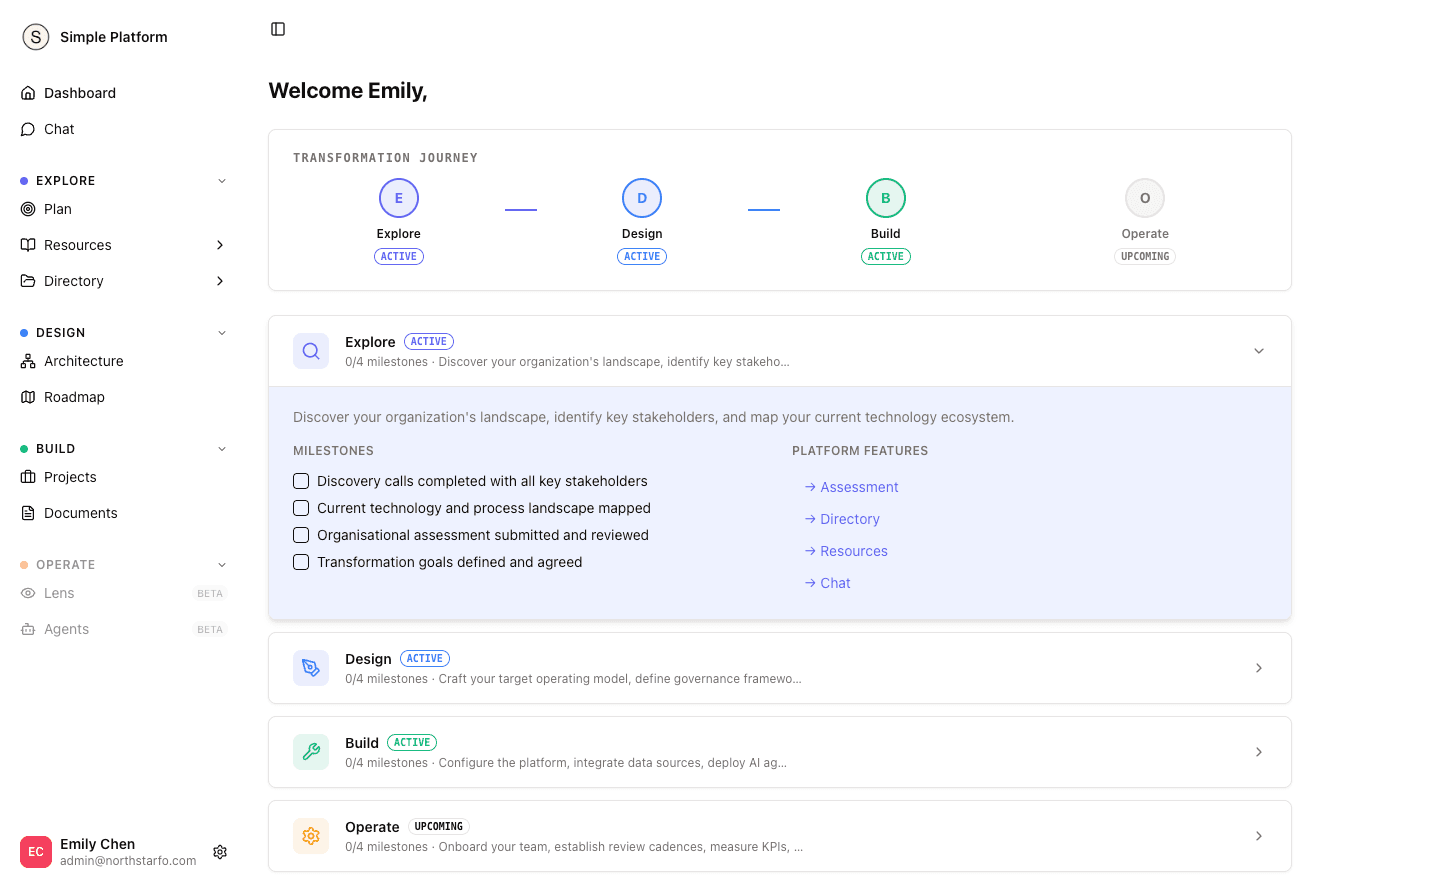Open the Resources platform feature link
Image resolution: width=1441 pixels, height=890 pixels.
(x=846, y=551)
